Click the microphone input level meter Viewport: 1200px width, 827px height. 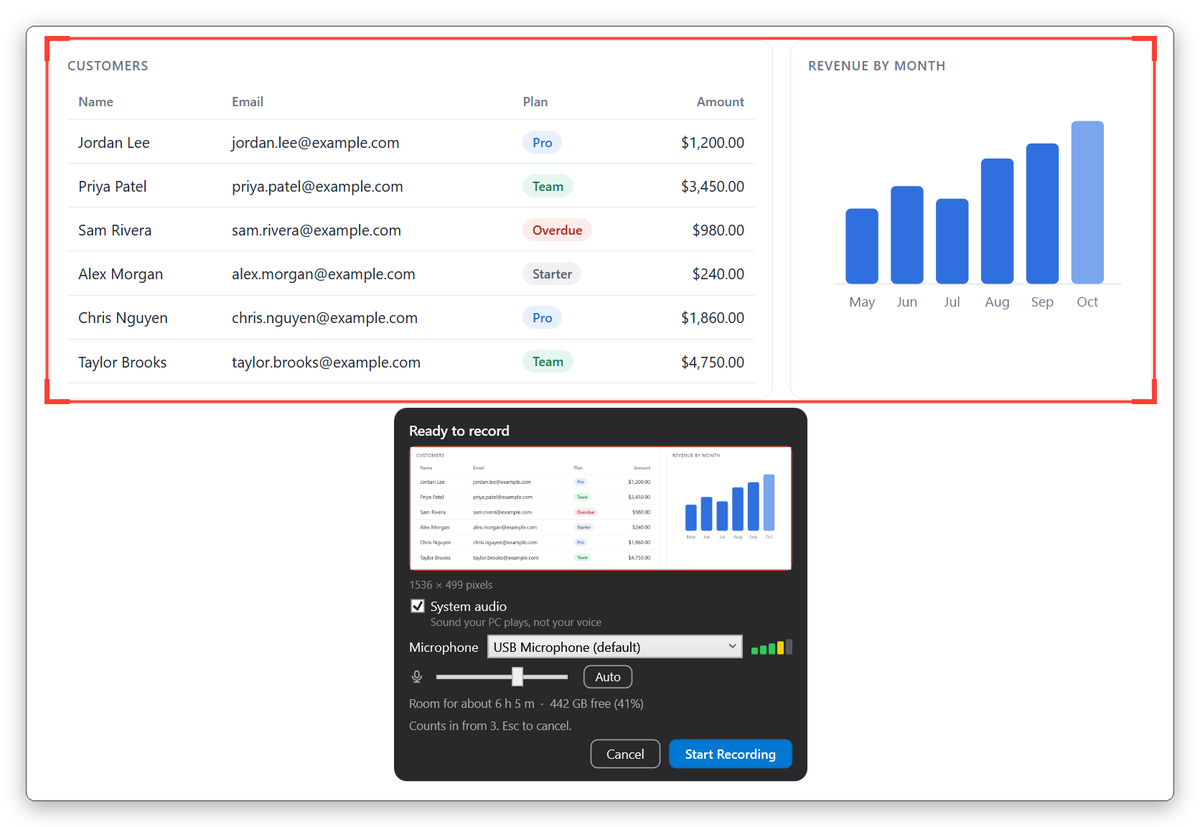point(772,647)
